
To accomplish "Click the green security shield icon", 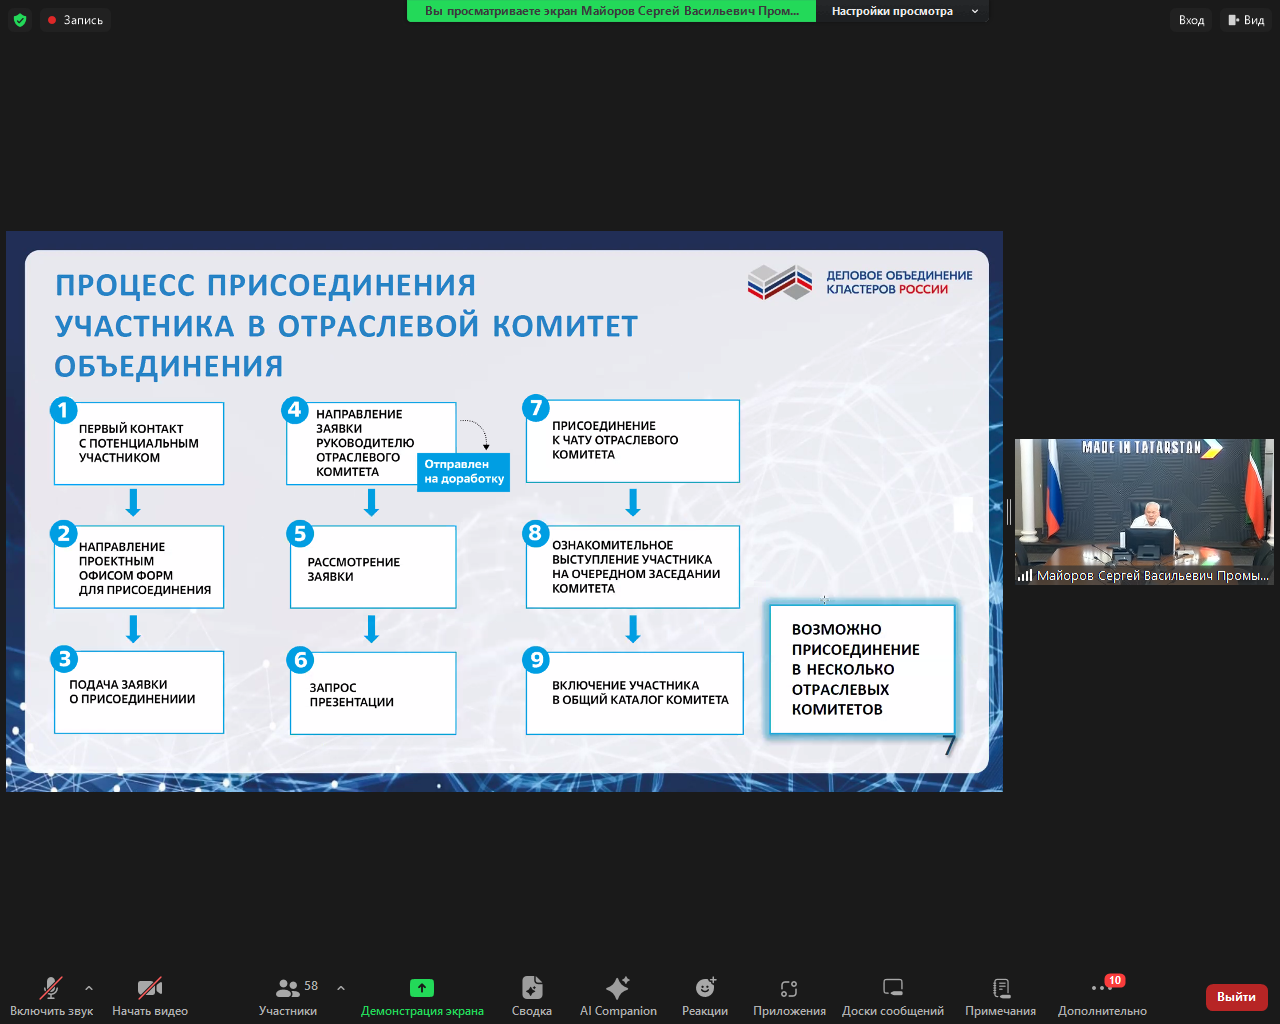I will tap(20, 19).
